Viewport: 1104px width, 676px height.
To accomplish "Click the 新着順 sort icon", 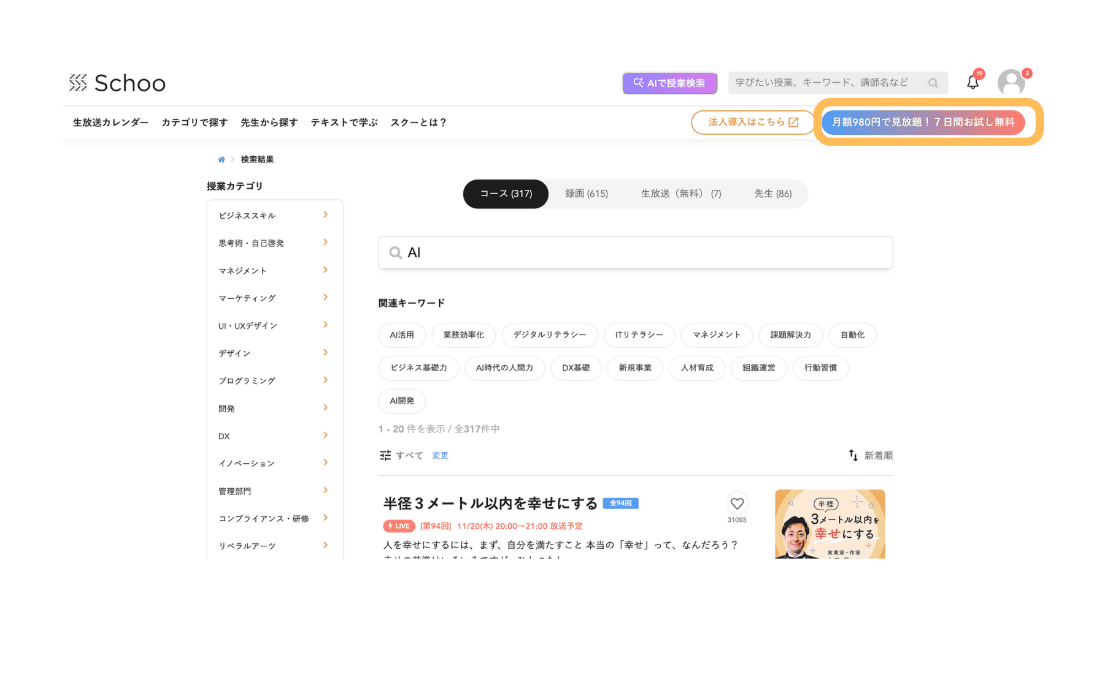I will click(x=853, y=455).
